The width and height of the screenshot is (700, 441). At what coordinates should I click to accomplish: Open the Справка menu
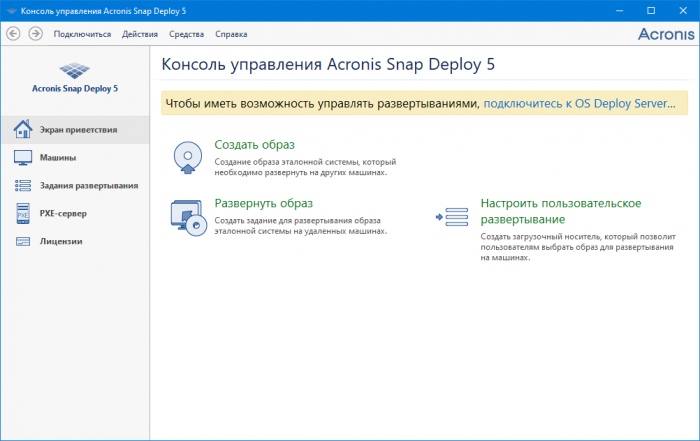(x=231, y=34)
